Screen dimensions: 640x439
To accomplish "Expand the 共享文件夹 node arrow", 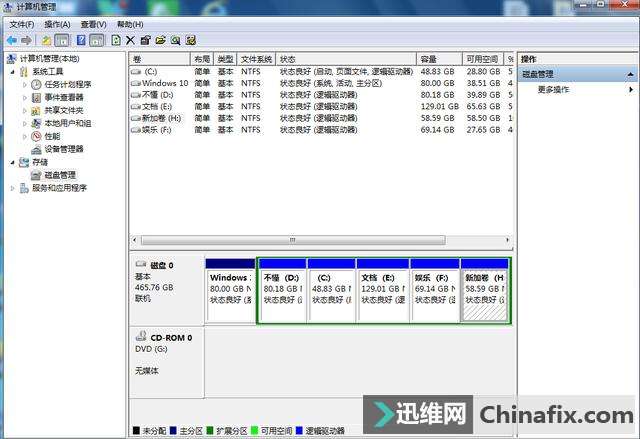I will [x=24, y=111].
